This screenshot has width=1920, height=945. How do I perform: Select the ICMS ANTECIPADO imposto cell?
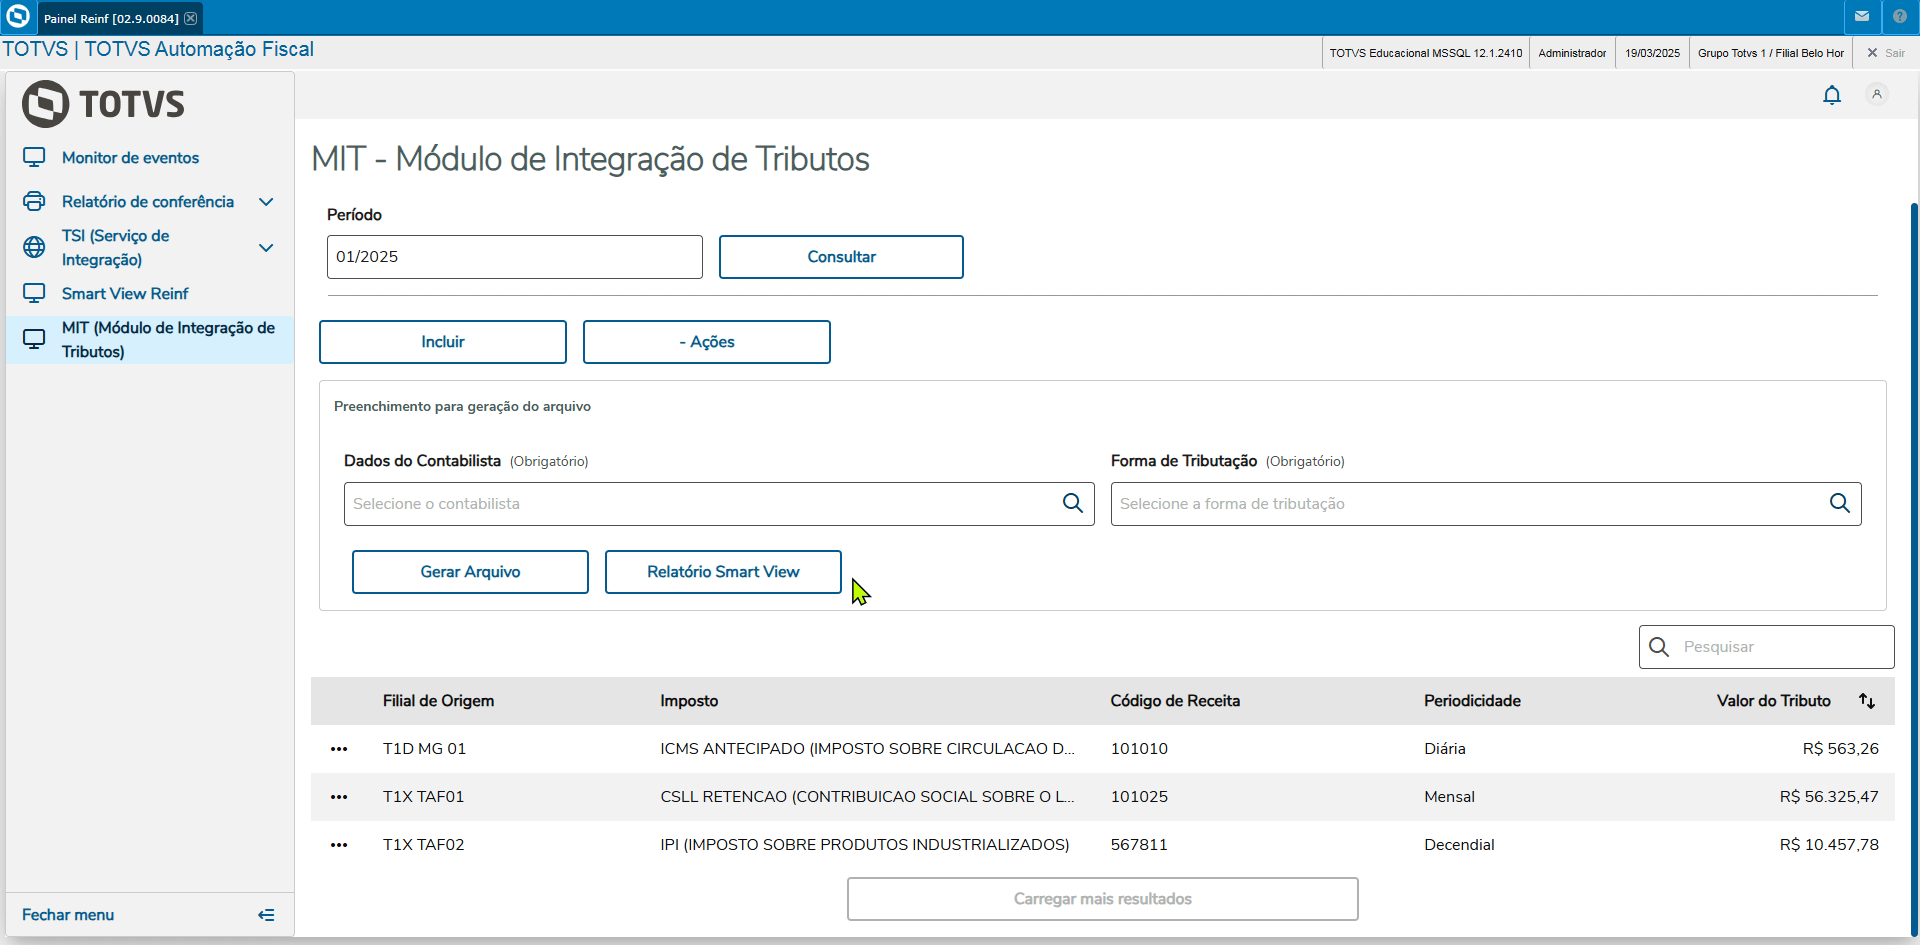tap(867, 749)
